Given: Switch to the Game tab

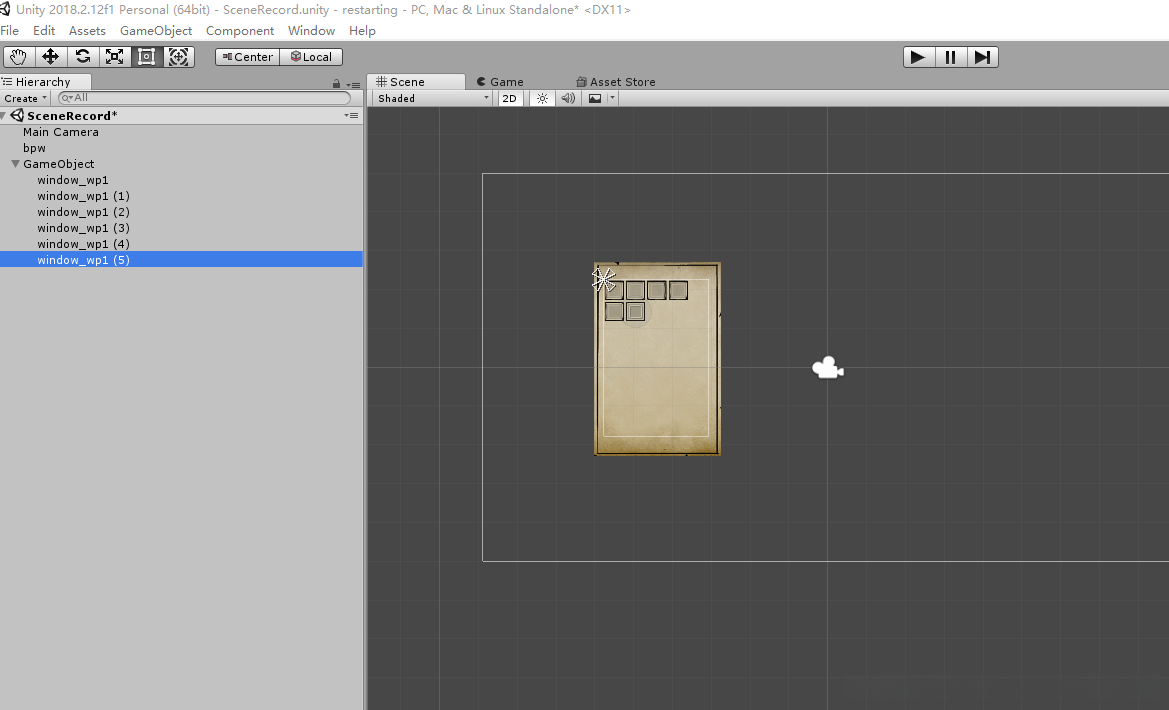Looking at the screenshot, I should (500, 82).
